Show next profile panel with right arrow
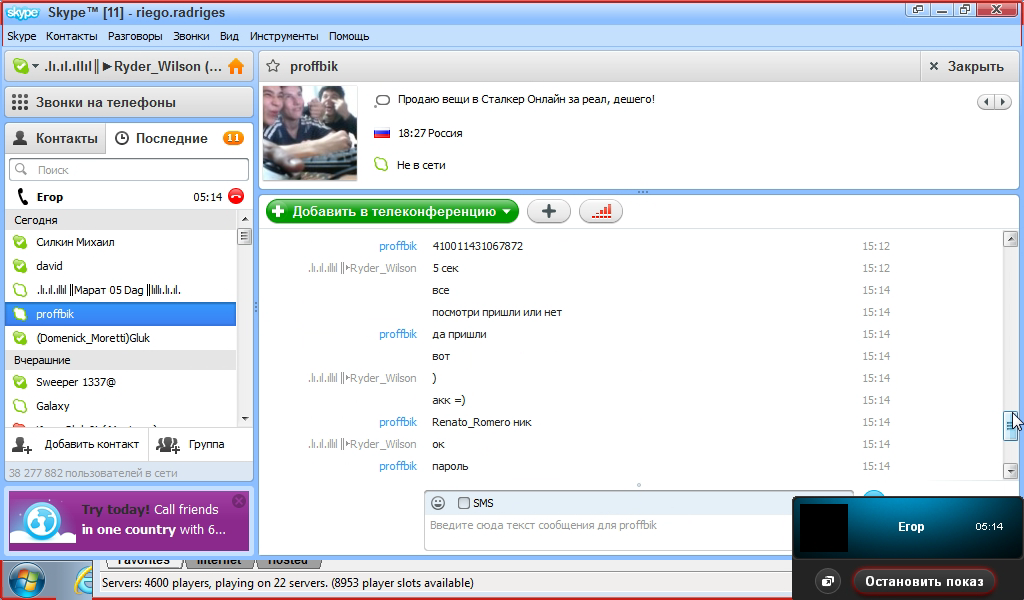This screenshot has height=600, width=1024. pyautogui.click(x=1003, y=102)
